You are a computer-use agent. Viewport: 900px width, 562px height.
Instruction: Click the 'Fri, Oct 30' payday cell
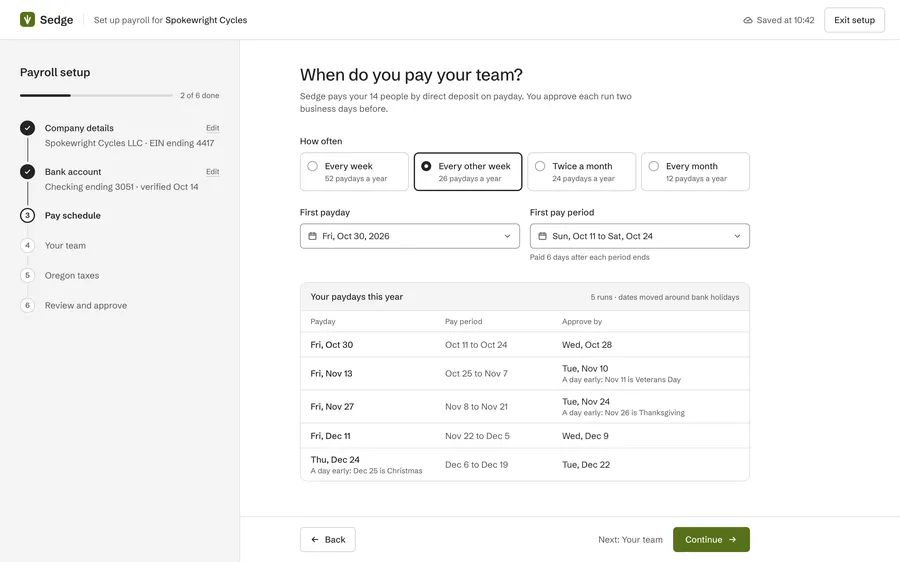(x=332, y=344)
